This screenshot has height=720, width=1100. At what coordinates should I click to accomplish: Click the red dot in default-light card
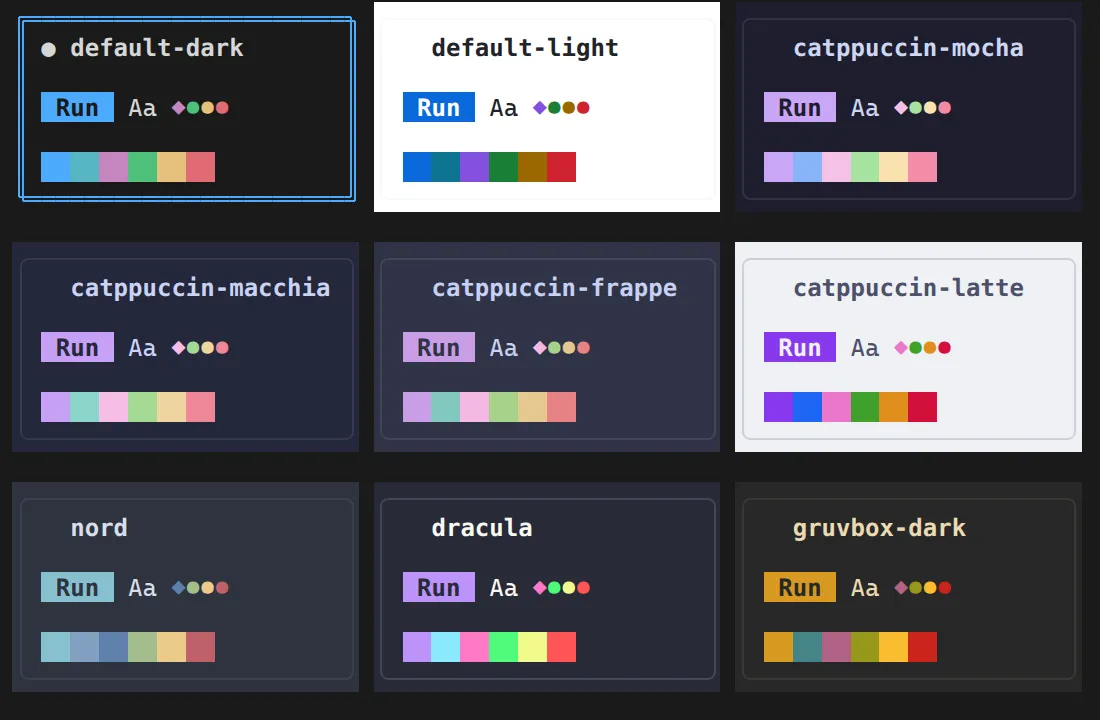(583, 107)
